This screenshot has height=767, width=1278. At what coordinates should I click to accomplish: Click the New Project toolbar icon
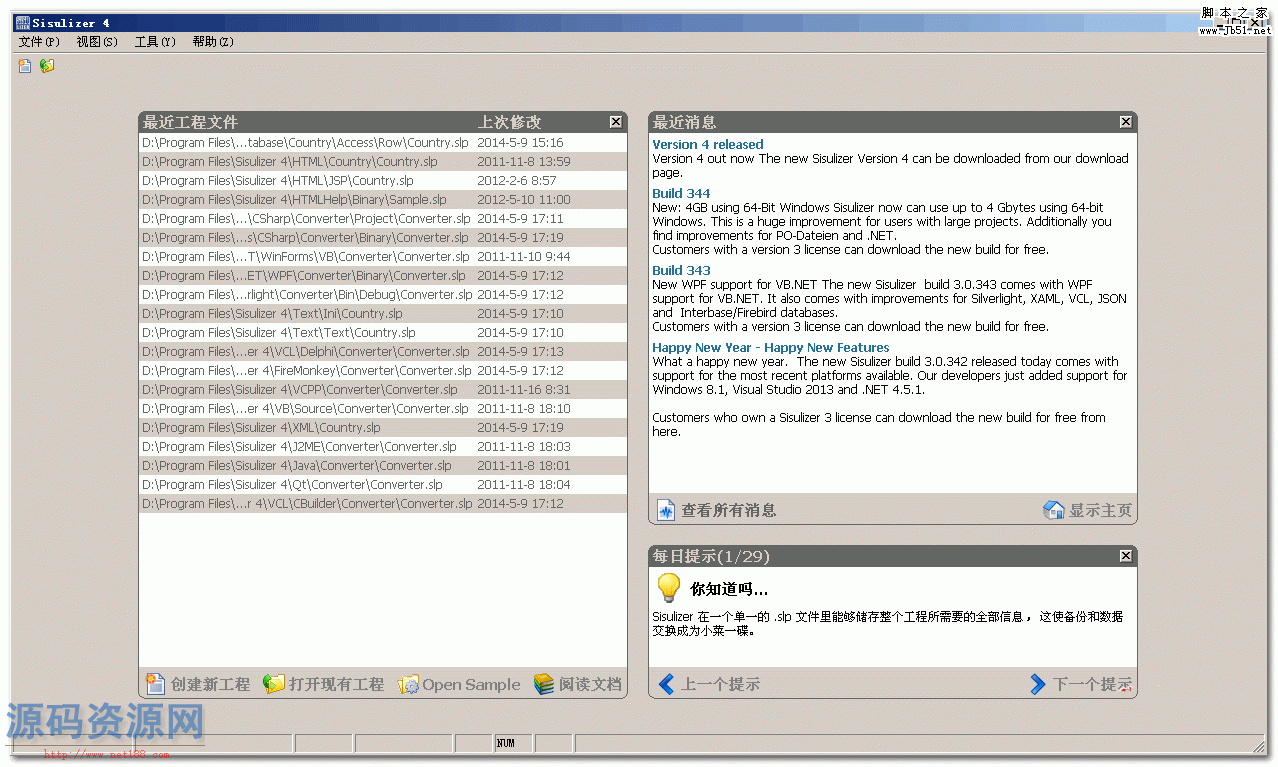23,64
